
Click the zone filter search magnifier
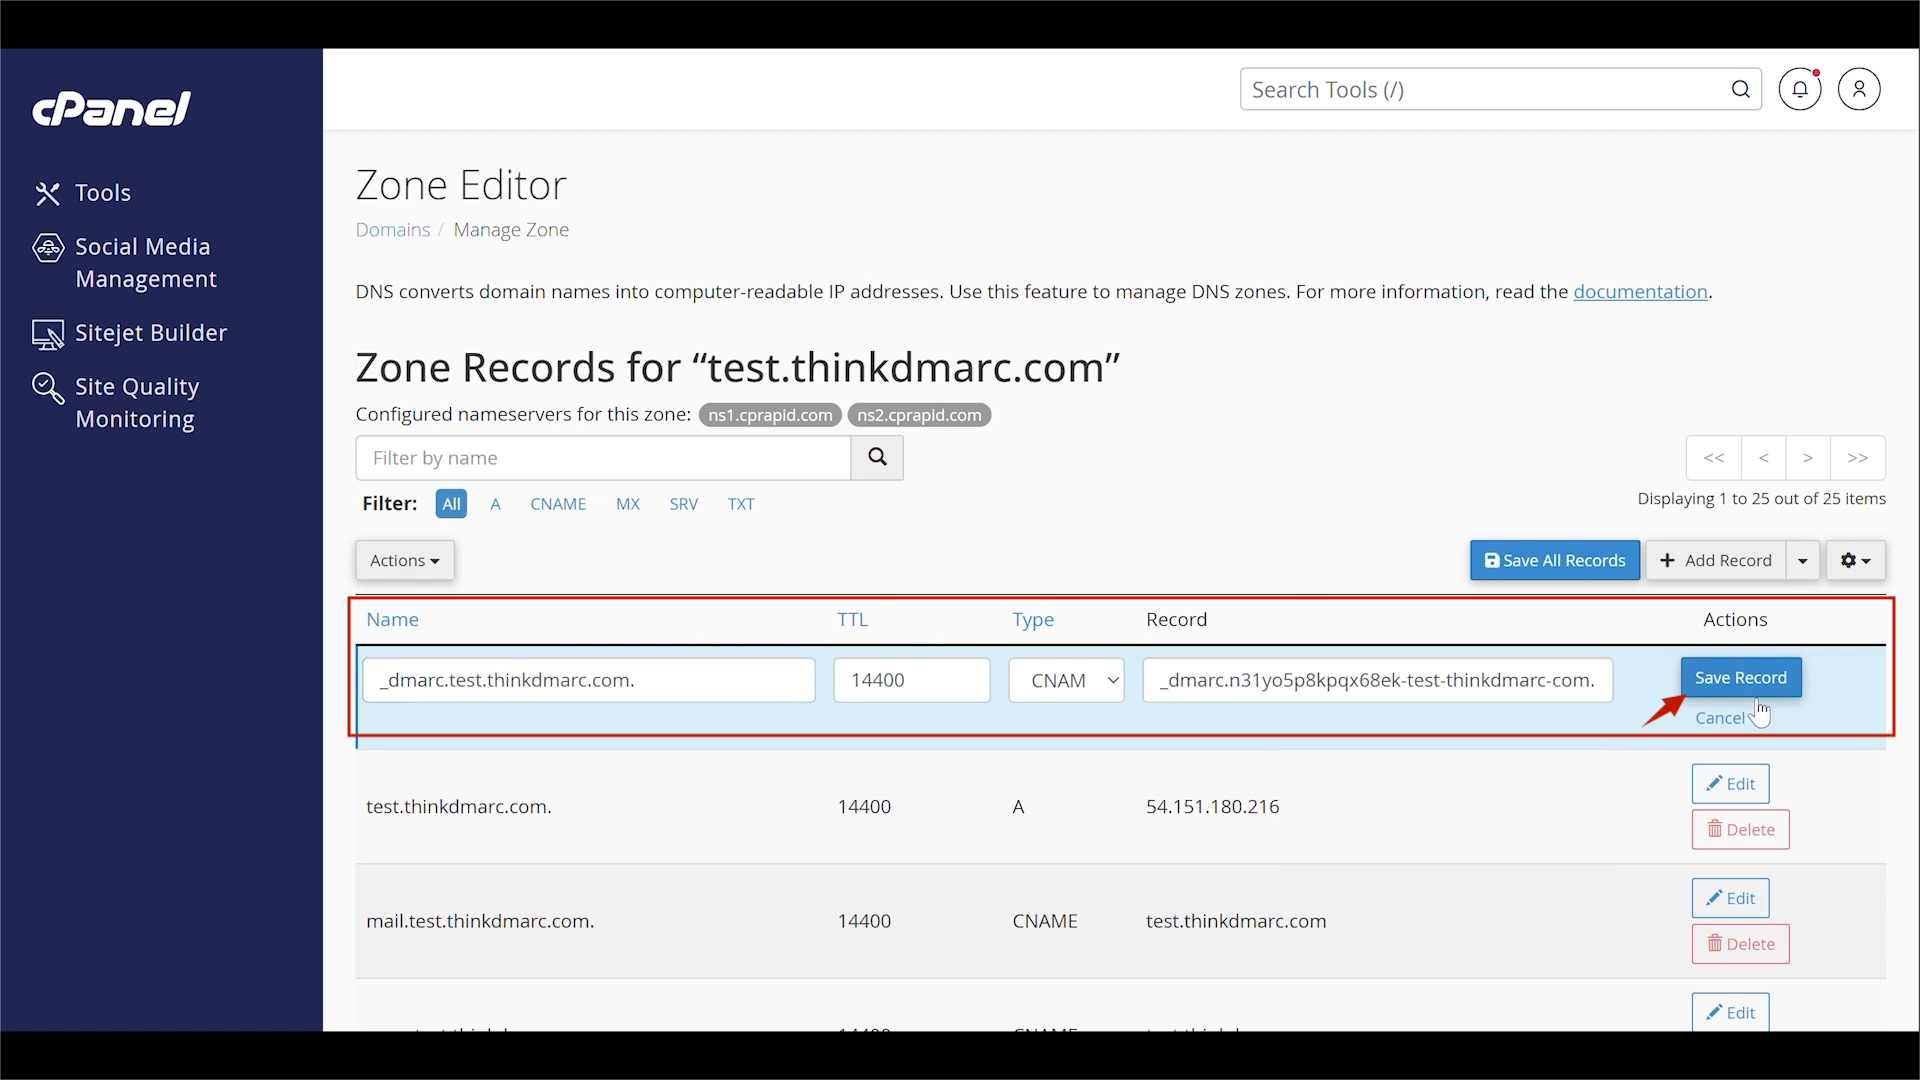tap(878, 457)
